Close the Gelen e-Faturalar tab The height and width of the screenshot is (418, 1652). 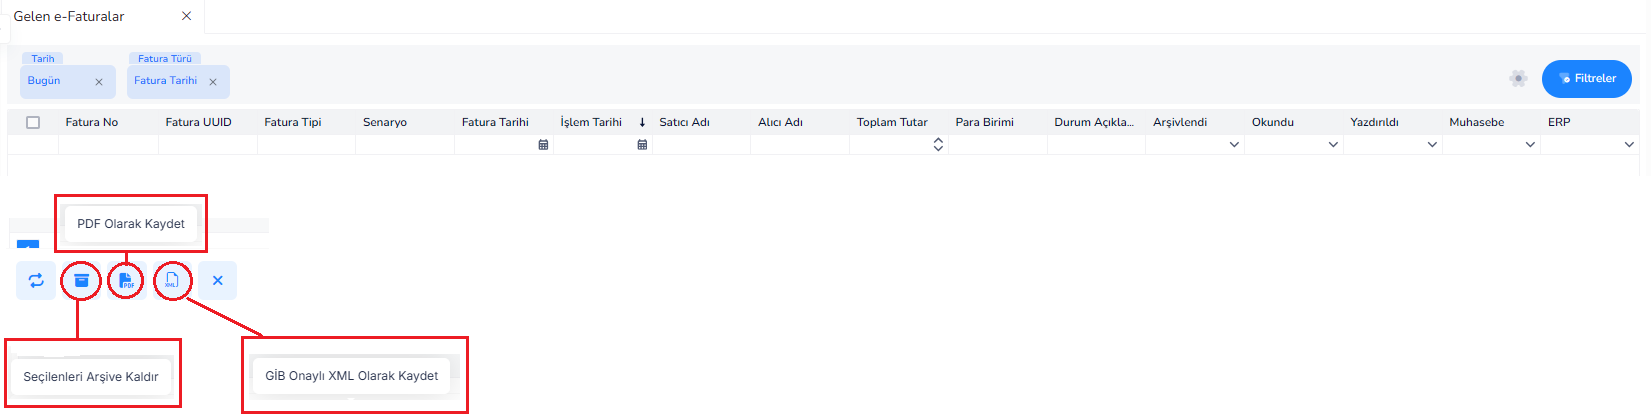(x=186, y=16)
